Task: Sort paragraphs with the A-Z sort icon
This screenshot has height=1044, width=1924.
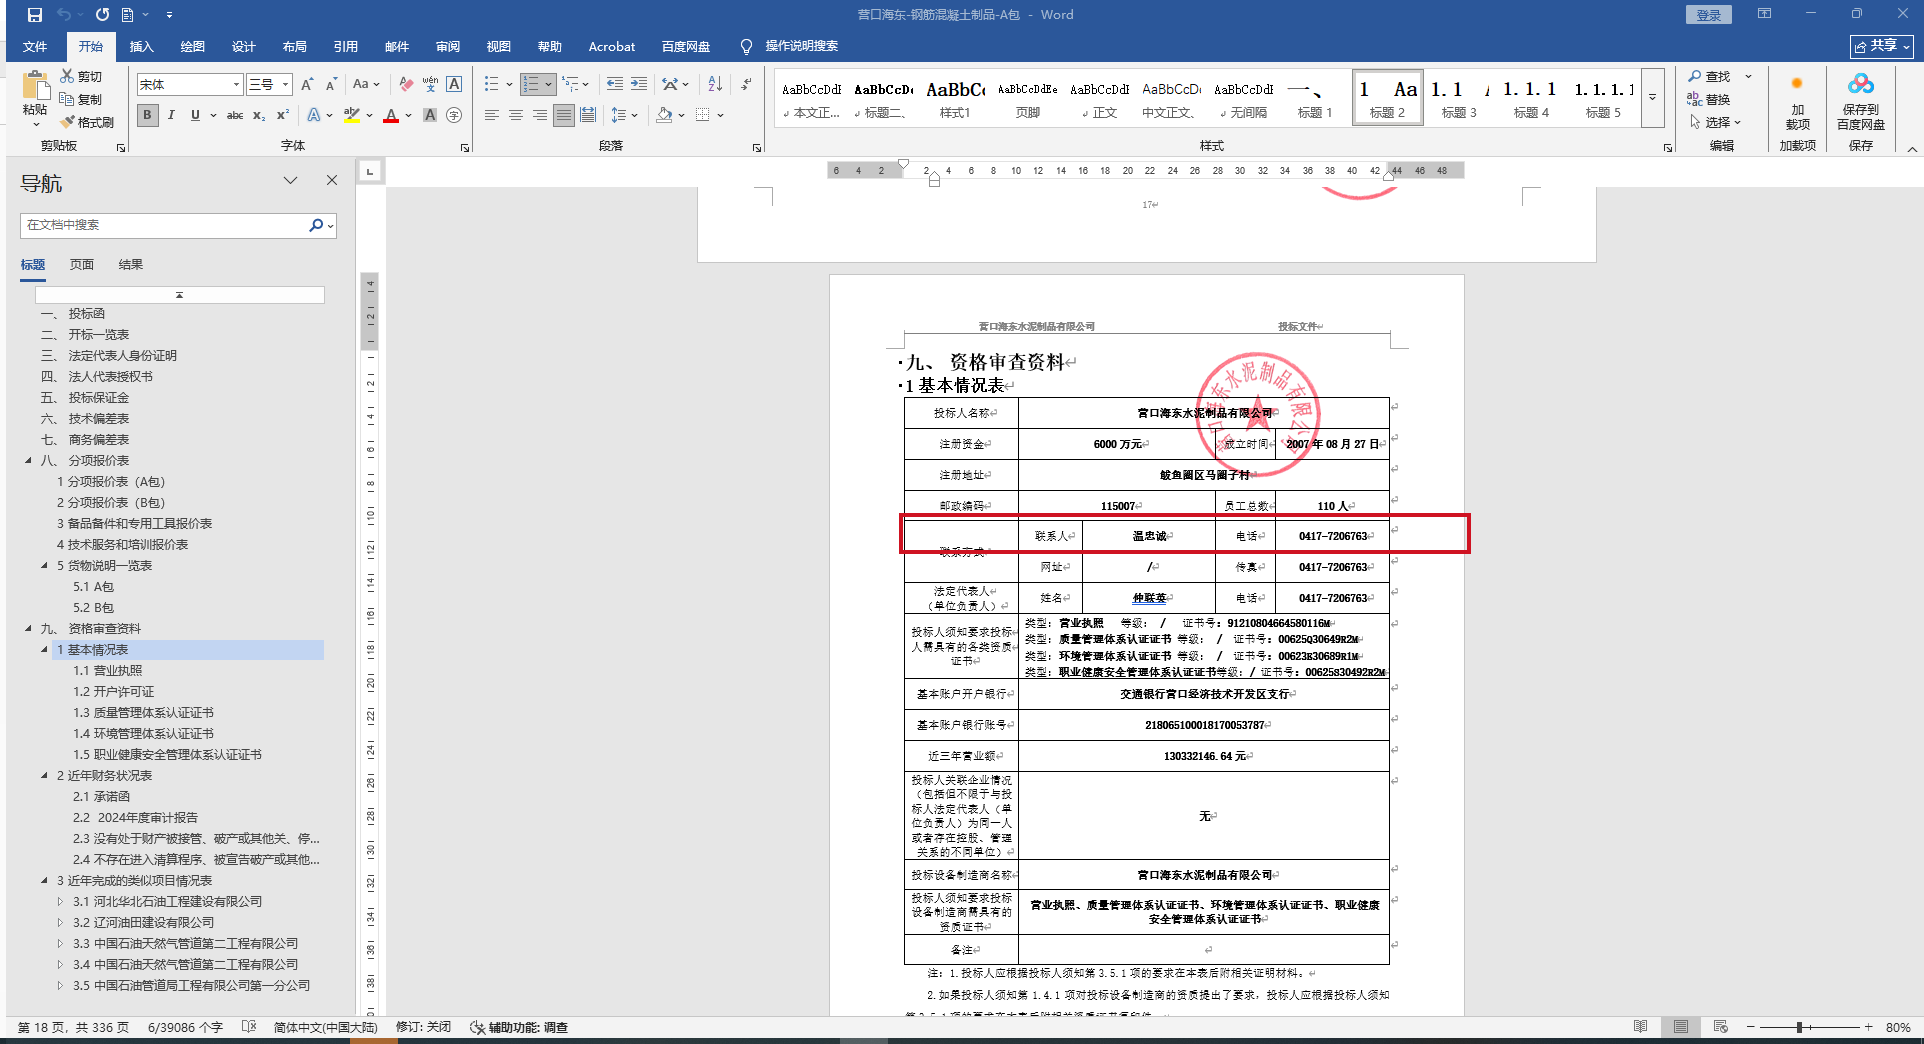Action: (715, 84)
